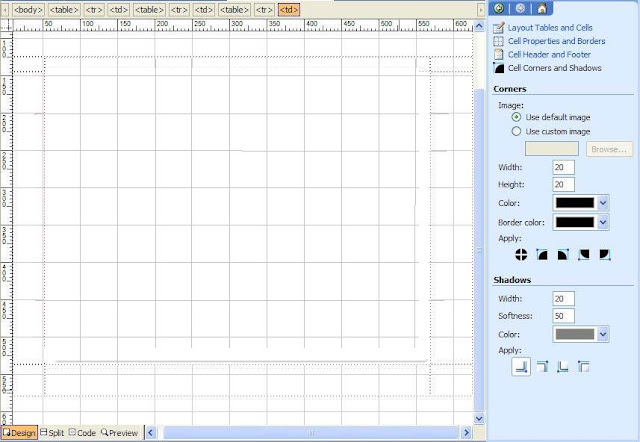Switch to Split view tab
640x442 pixels.
coord(52,433)
